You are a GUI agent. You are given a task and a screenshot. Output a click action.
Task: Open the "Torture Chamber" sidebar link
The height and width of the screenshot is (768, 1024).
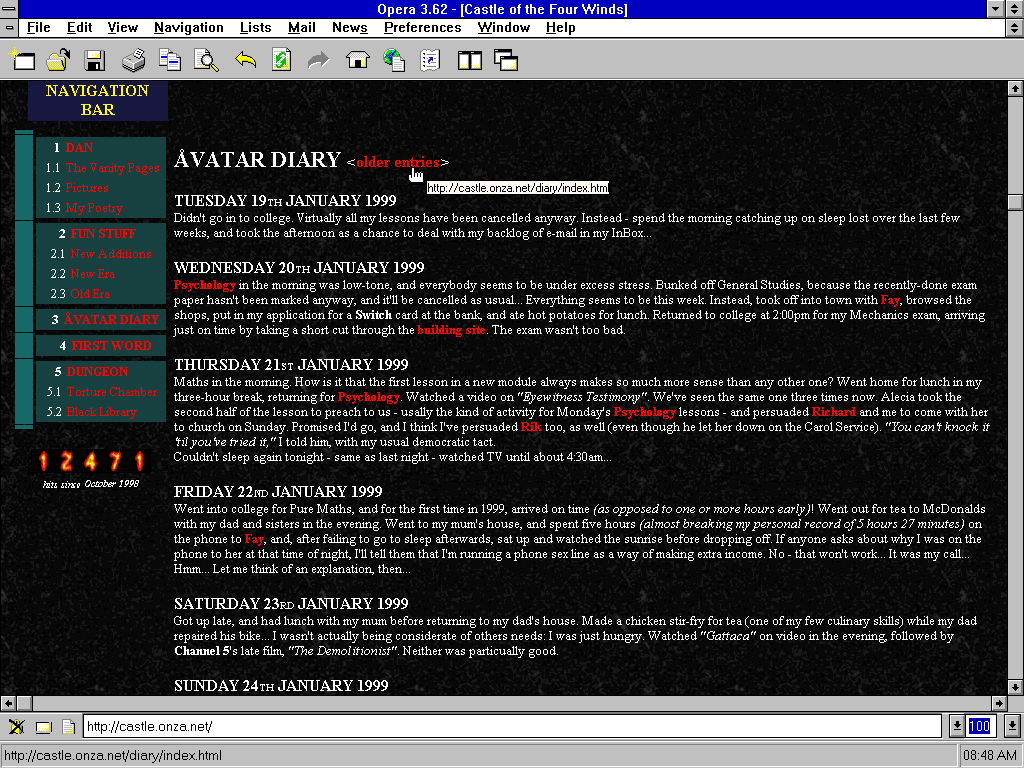[112, 392]
